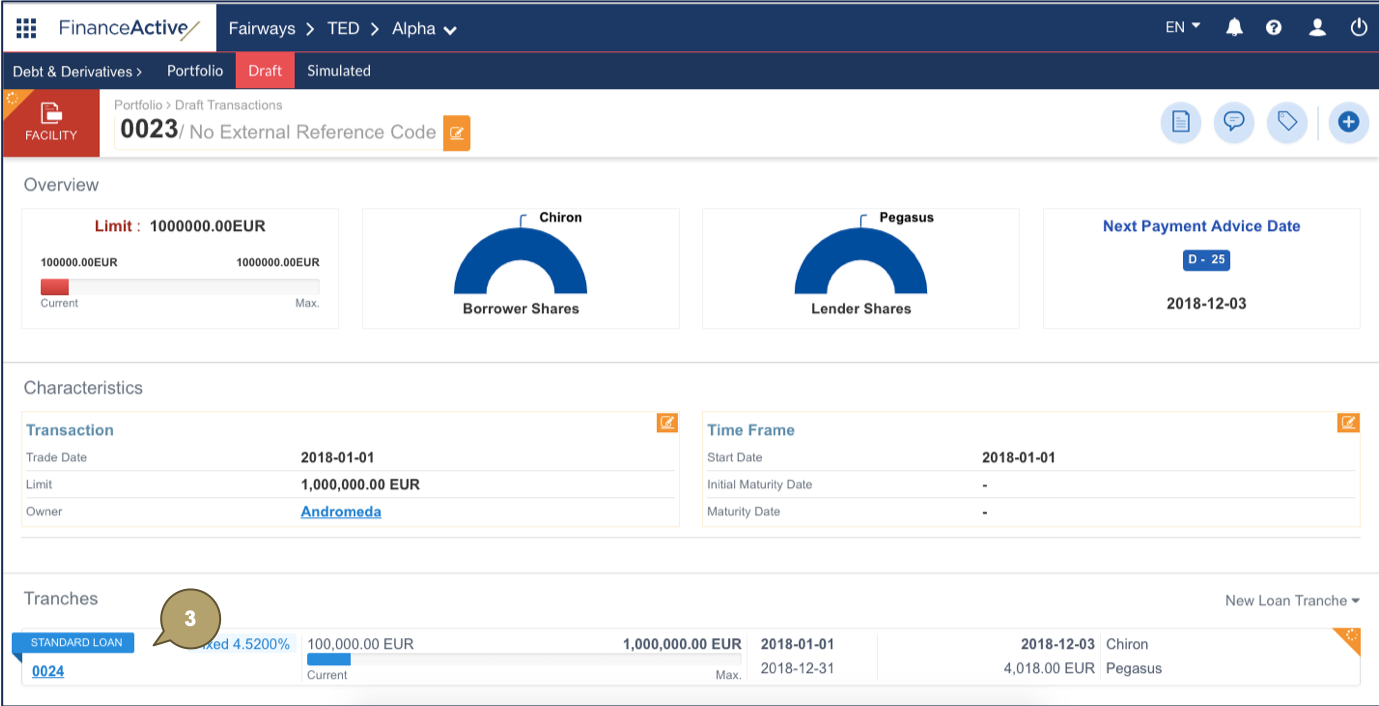Screen dimensions: 1379x706
Task: Expand the EN language dropdown
Action: (1183, 28)
